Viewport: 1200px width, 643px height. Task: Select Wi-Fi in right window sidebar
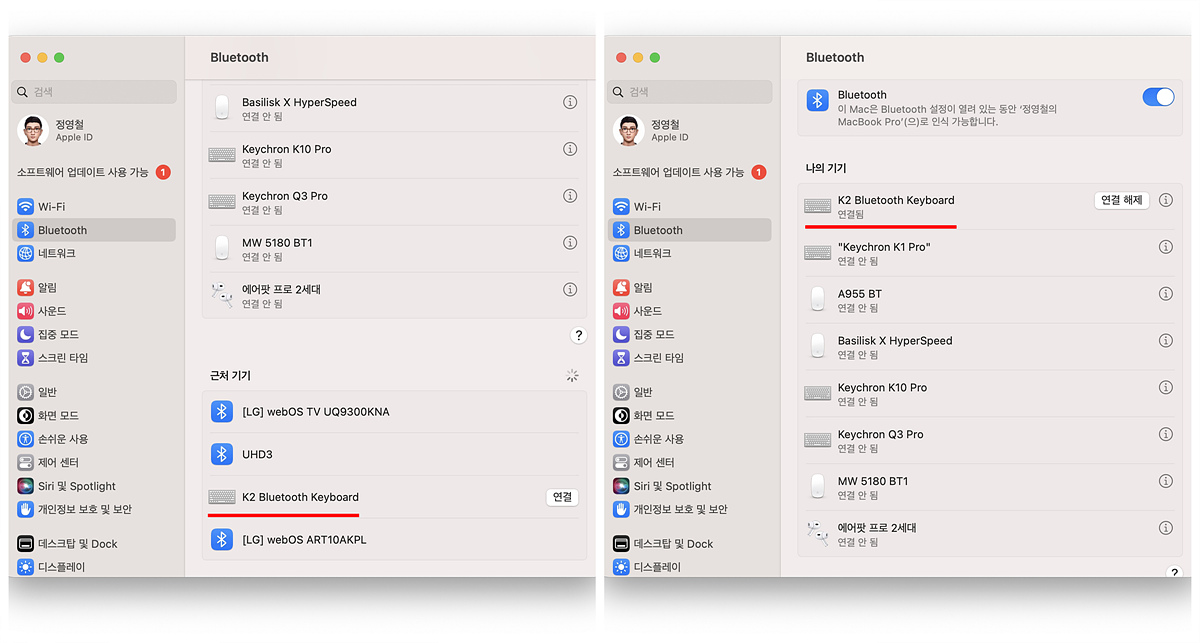(690, 206)
